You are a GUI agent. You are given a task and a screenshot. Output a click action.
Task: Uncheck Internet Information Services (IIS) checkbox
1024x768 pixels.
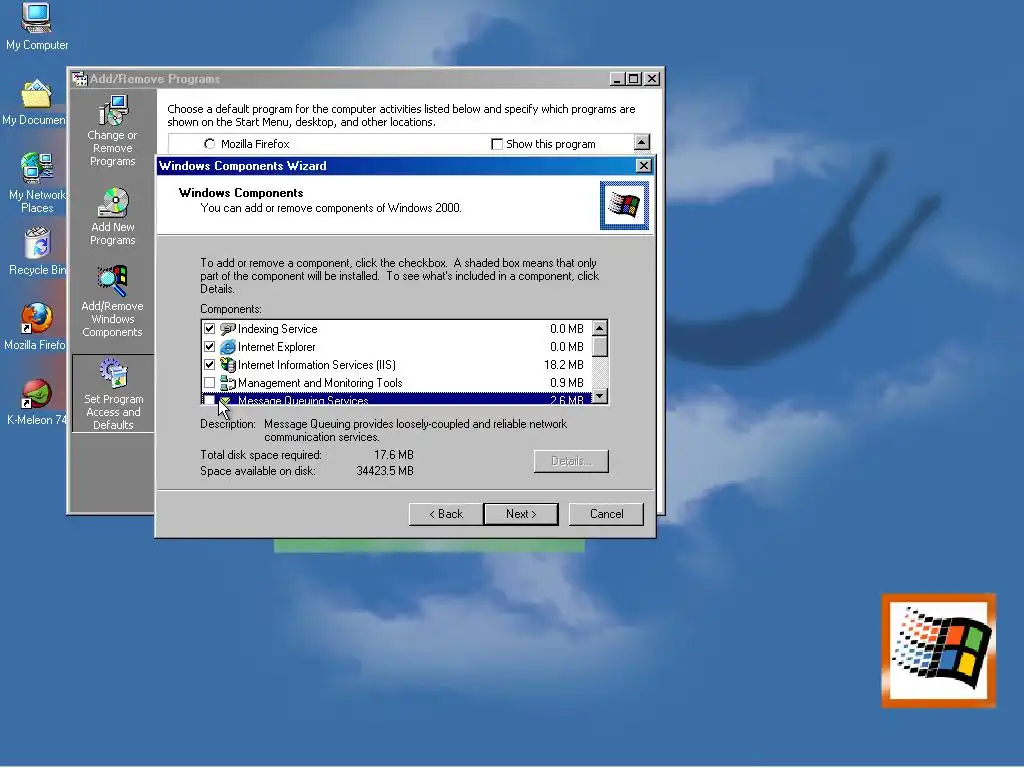coord(209,364)
